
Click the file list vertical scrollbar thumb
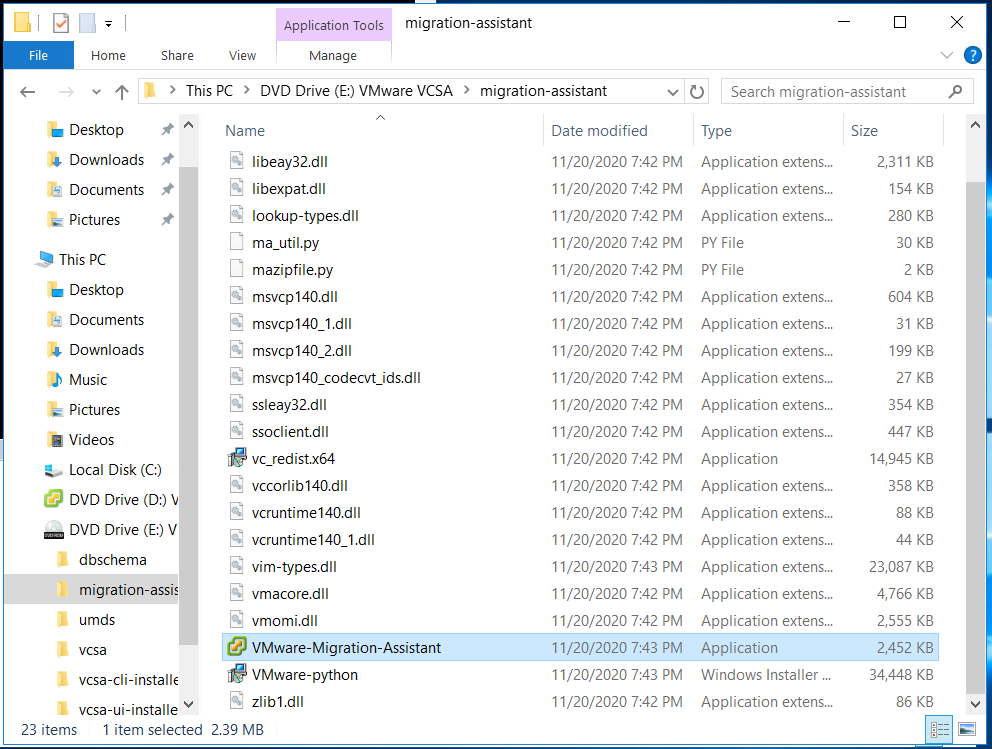(976, 438)
